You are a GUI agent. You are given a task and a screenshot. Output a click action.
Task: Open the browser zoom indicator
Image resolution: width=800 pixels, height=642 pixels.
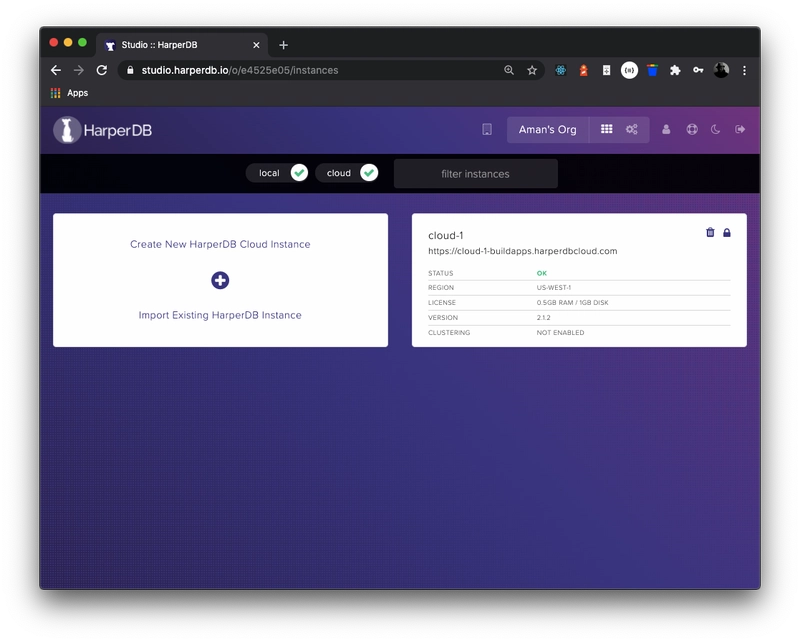(509, 70)
